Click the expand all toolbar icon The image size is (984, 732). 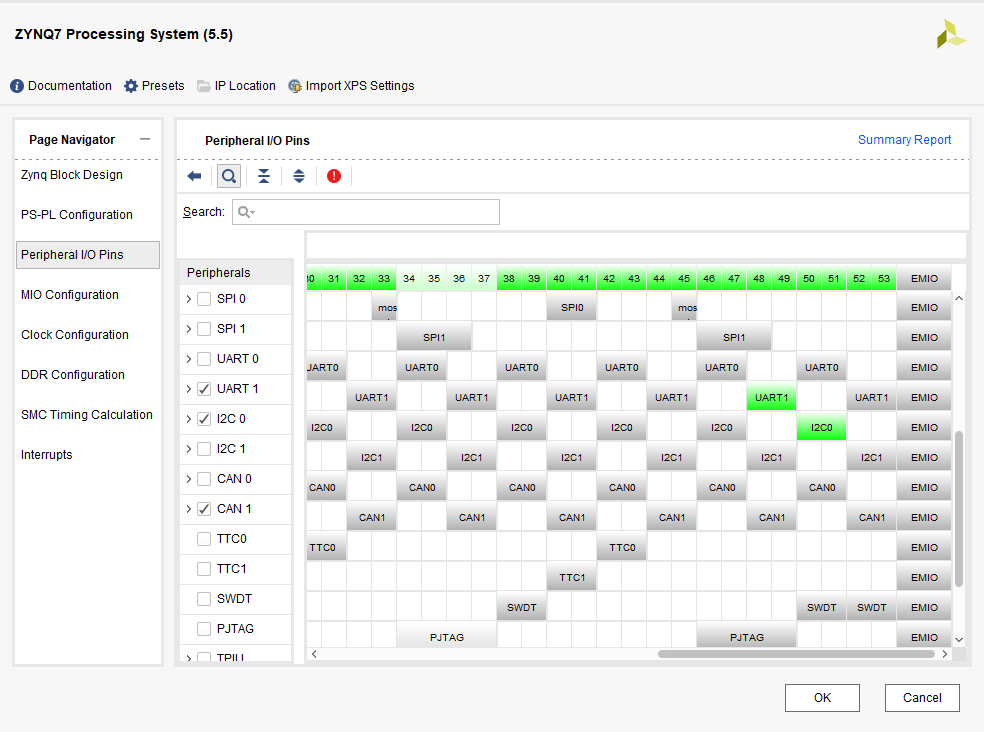click(x=299, y=176)
